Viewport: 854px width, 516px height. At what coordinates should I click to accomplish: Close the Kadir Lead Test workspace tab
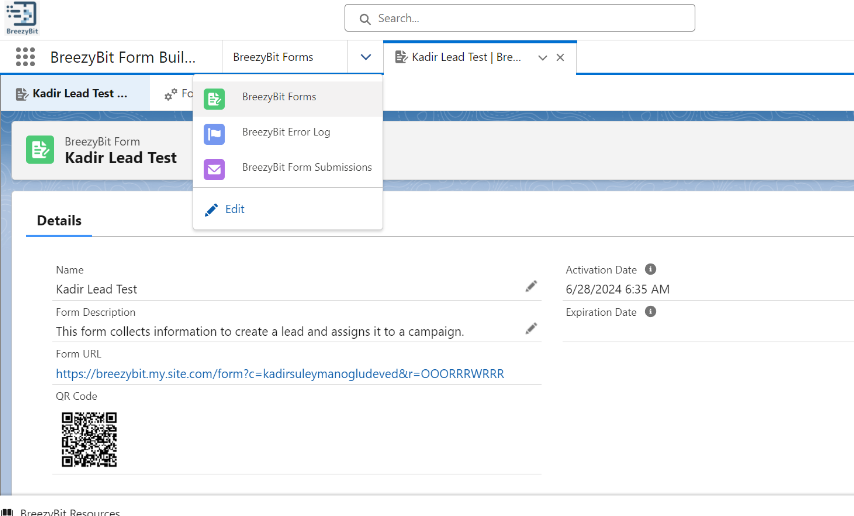coord(560,57)
